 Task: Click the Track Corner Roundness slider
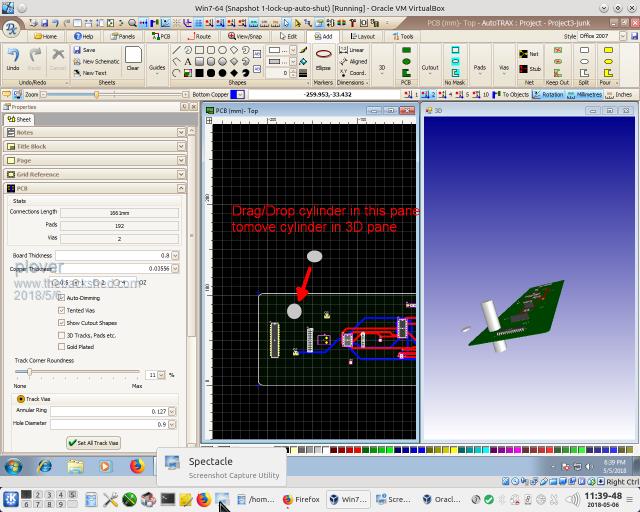click(x=29, y=373)
